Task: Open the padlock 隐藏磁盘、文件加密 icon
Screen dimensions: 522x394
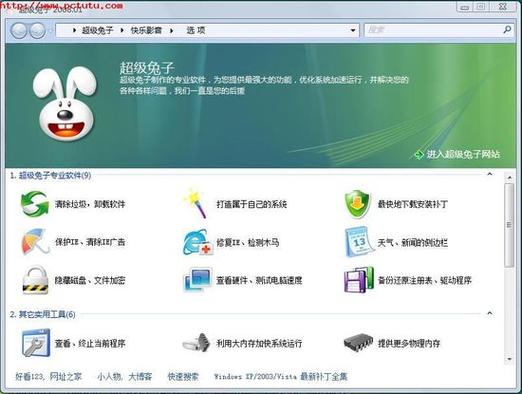Action: pos(35,280)
